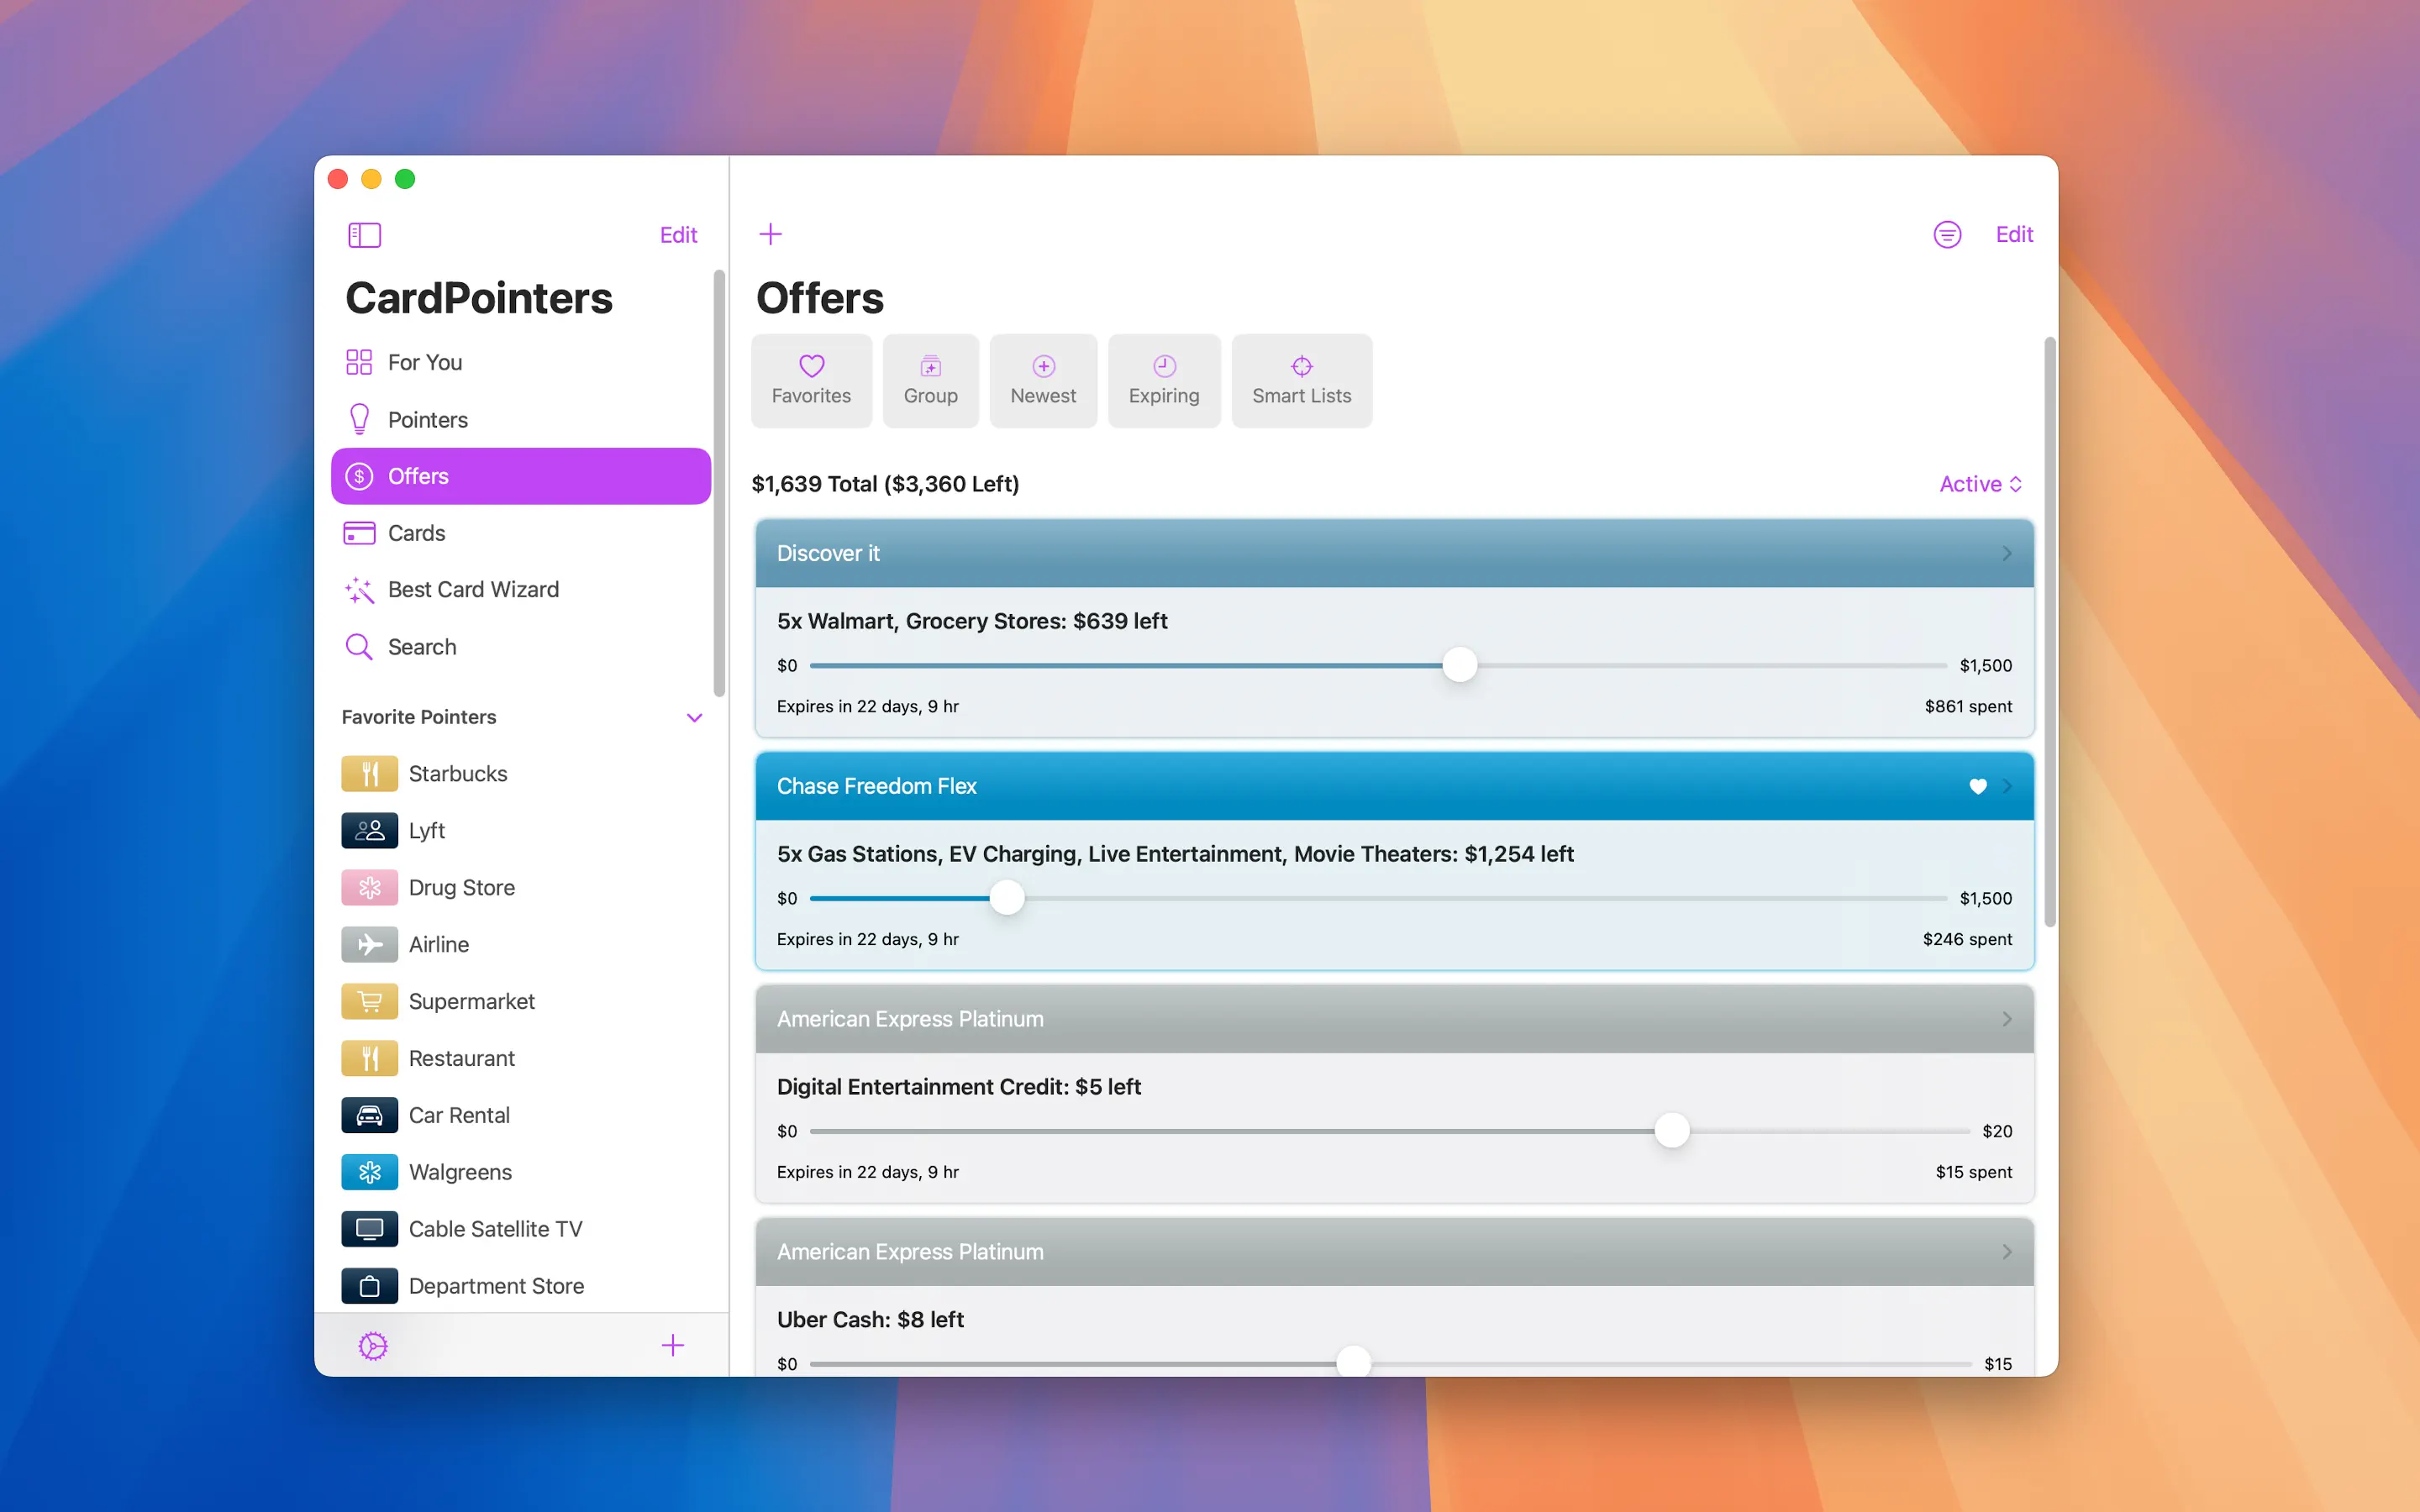
Task: Select the Starbucks favorite pointer icon
Action: (x=369, y=773)
